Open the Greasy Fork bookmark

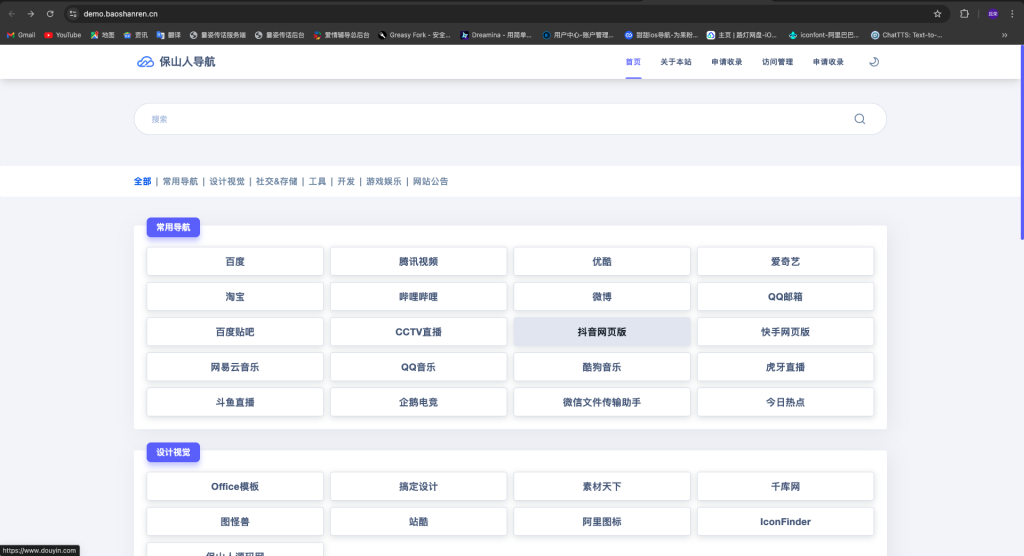click(x=415, y=35)
